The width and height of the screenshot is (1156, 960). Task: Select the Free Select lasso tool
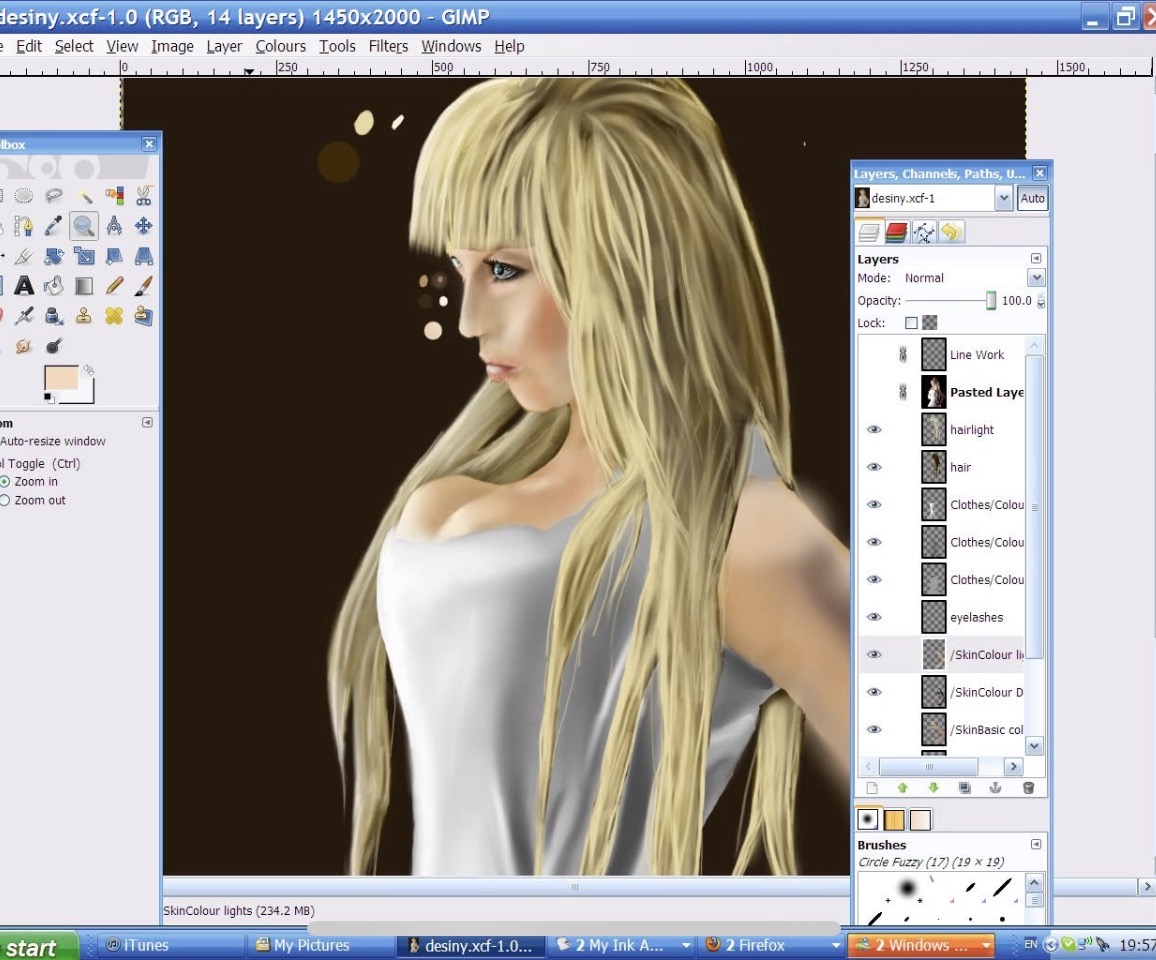54,195
